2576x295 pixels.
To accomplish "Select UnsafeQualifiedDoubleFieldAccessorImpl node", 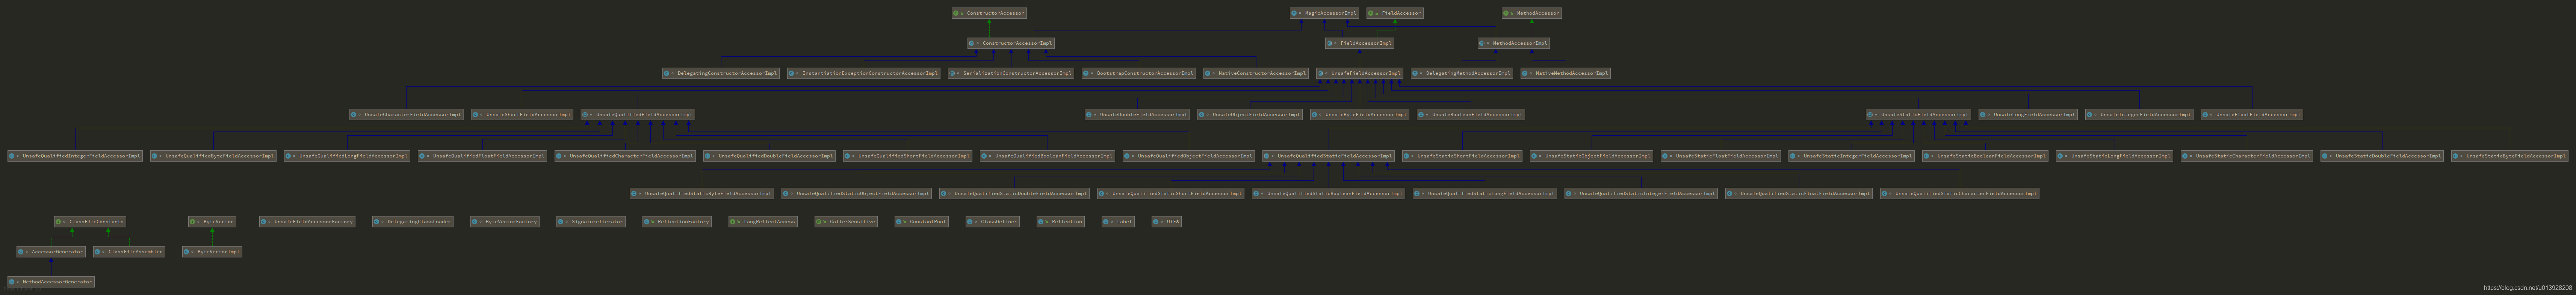I will coord(769,156).
